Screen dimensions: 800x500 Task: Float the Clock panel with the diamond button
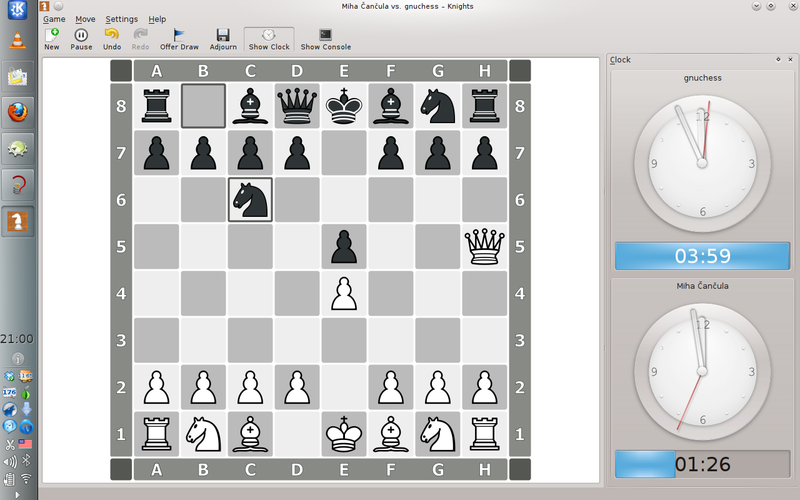click(x=778, y=60)
